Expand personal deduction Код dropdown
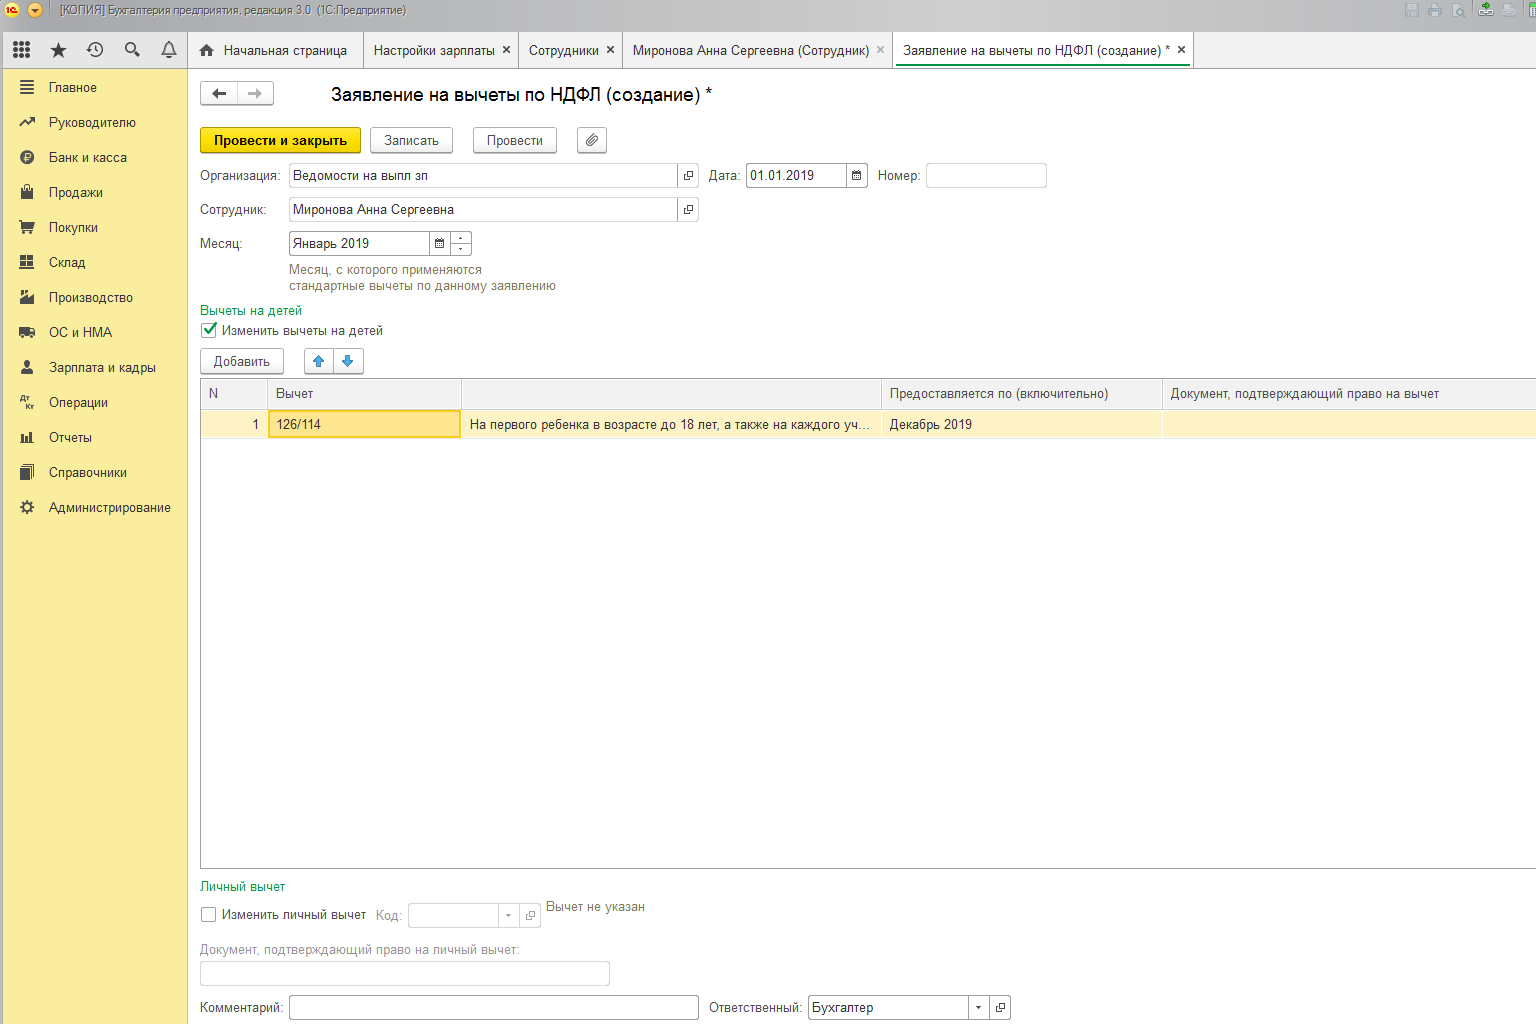 (508, 915)
